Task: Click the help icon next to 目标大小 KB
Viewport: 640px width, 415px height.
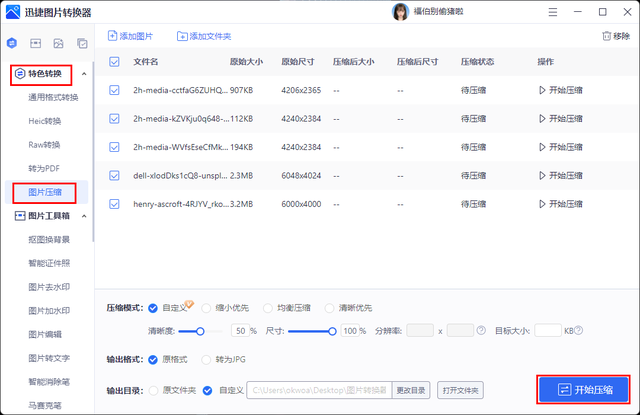Action: point(578,330)
